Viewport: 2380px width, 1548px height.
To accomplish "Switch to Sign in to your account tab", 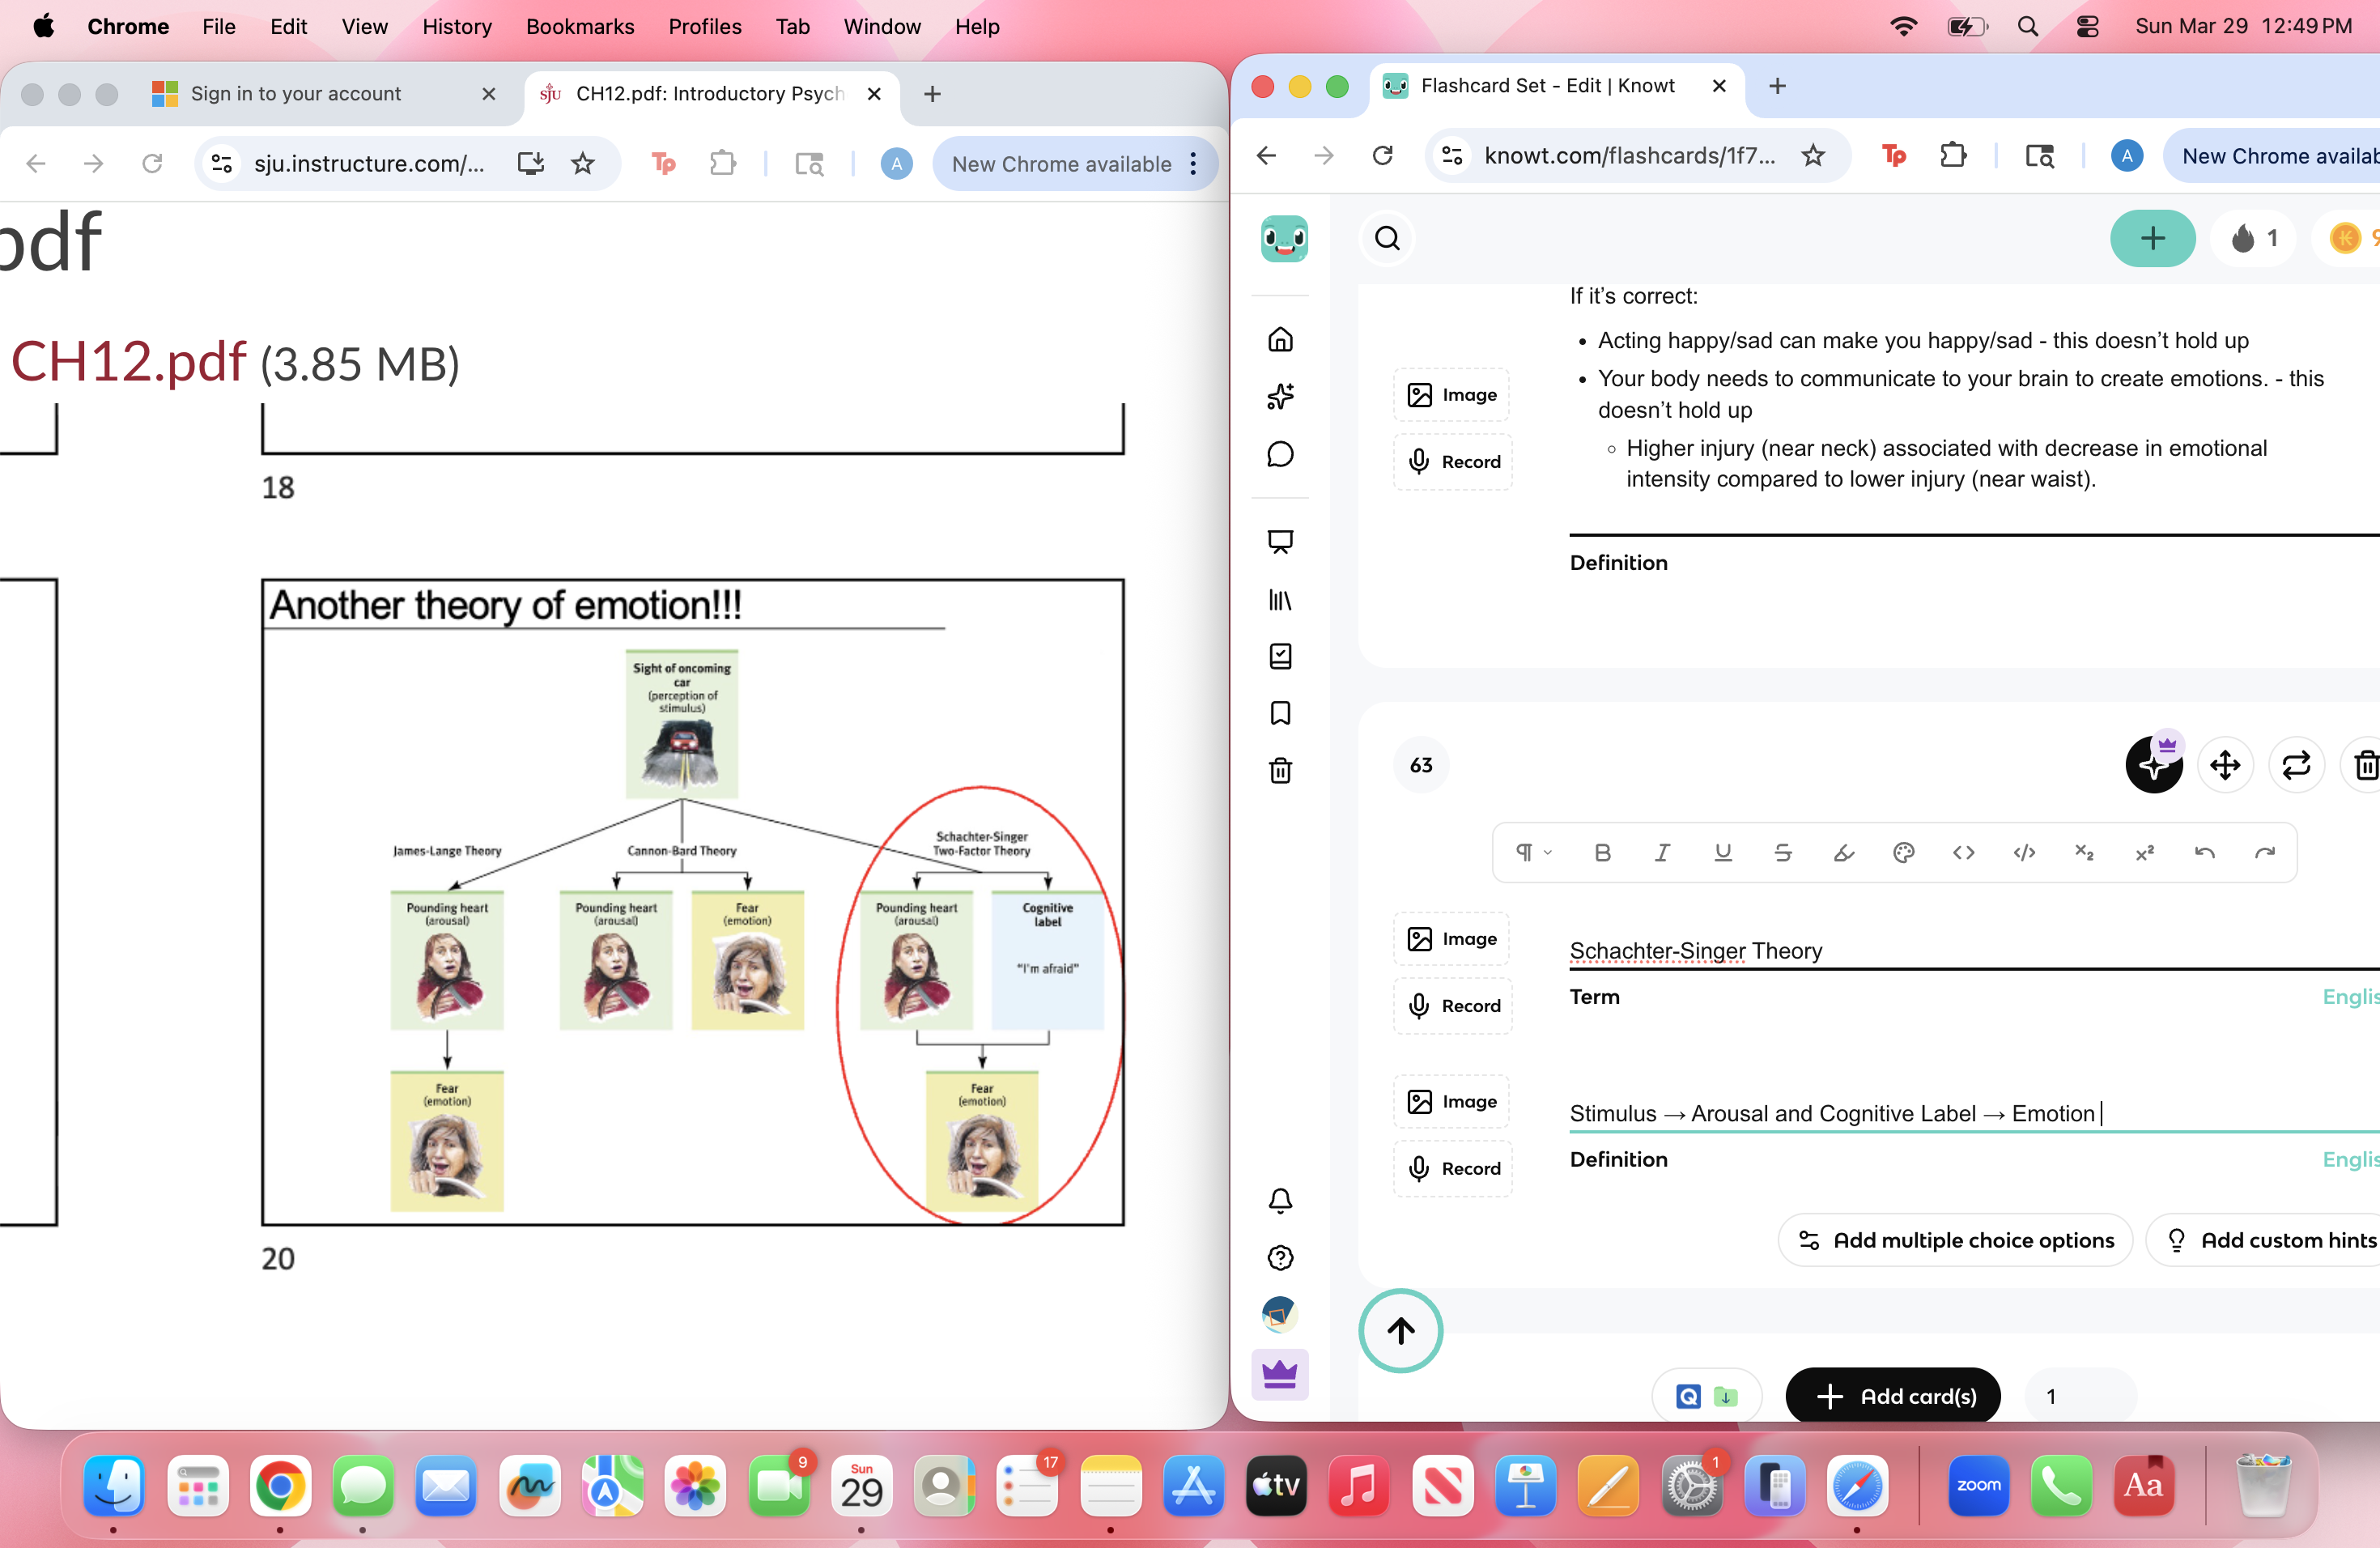I will [296, 93].
